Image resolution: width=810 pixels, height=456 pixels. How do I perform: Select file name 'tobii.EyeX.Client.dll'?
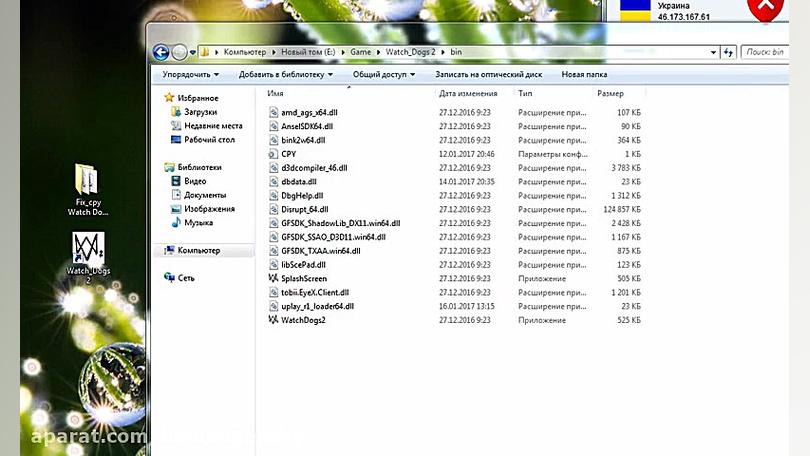point(315,292)
